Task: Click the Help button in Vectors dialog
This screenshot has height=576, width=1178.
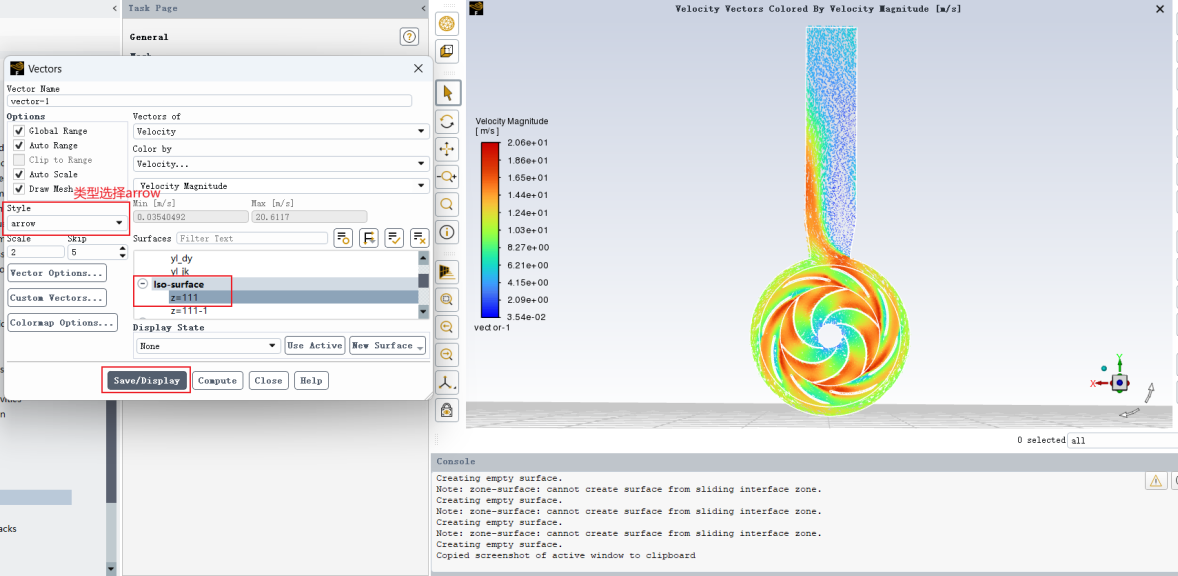Action: click(x=311, y=381)
